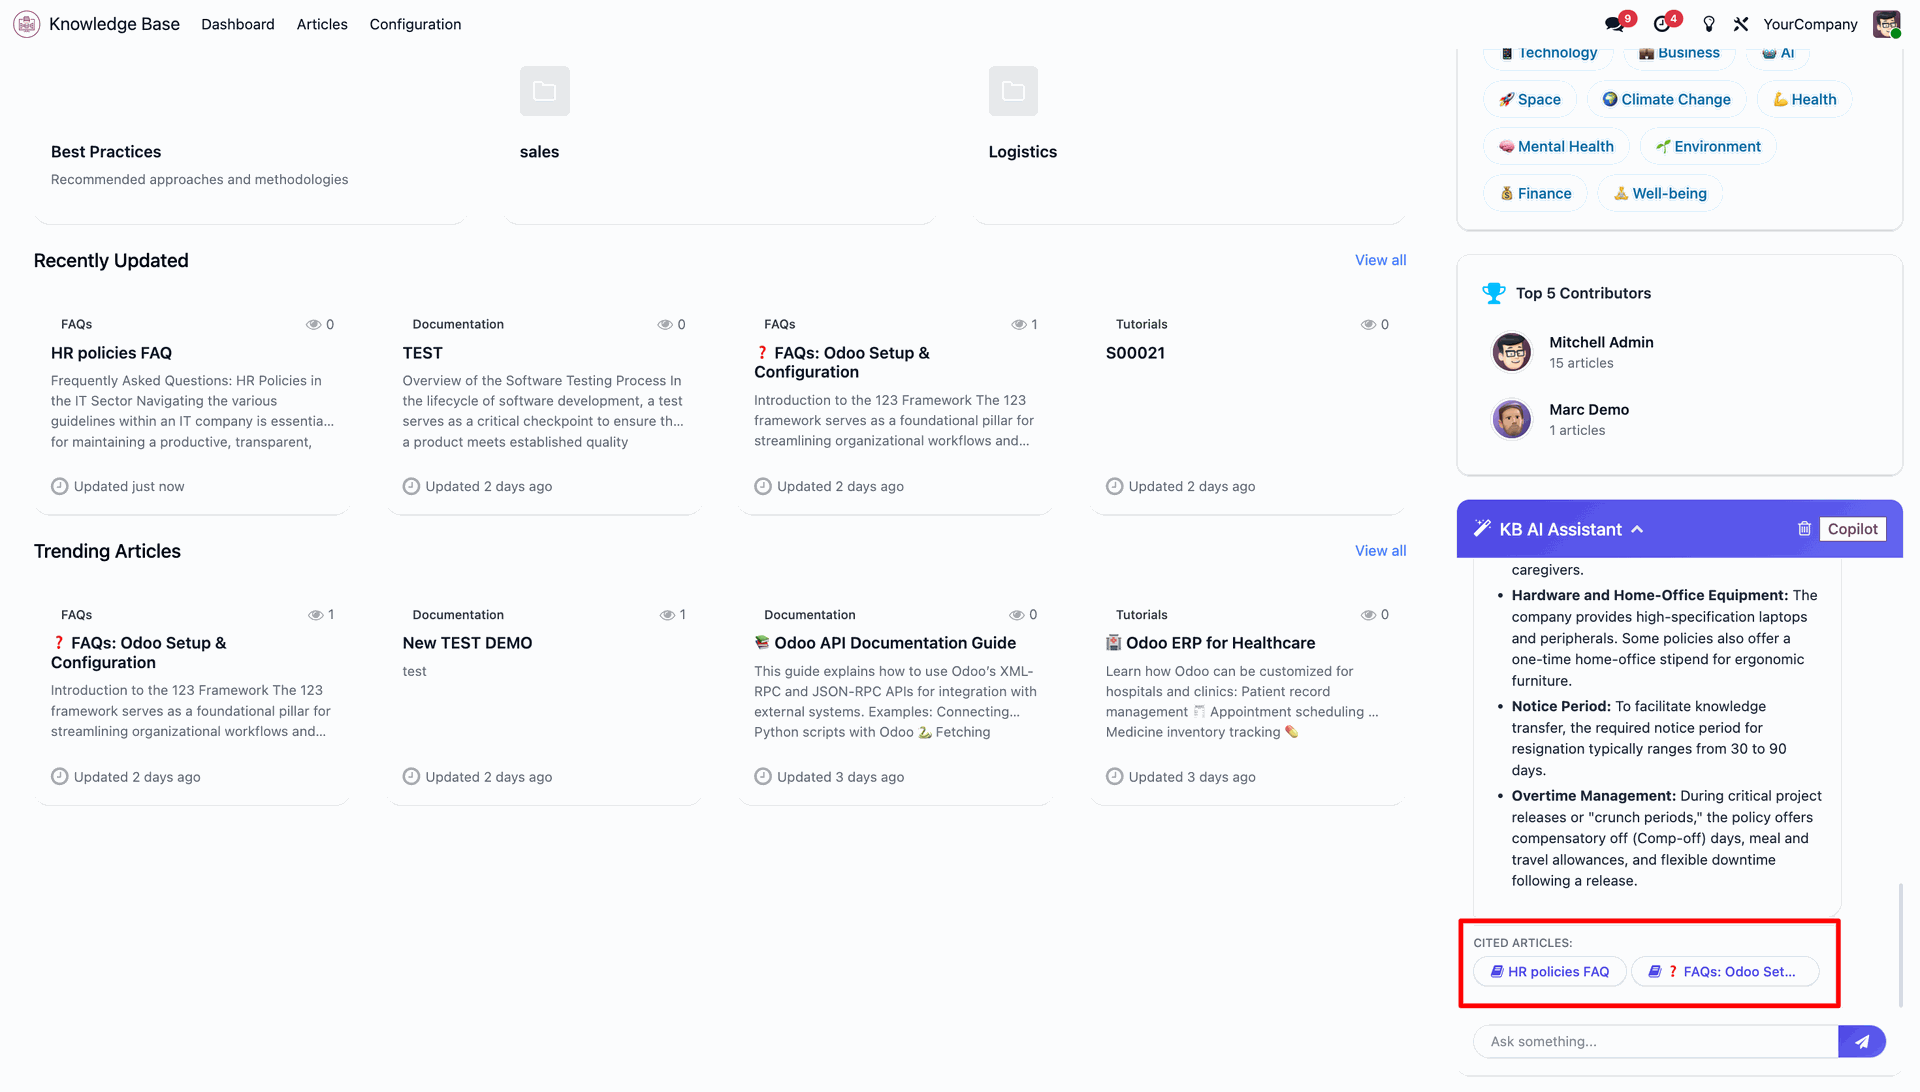Collapse the KB AI Assistant panel chevron
Image resolution: width=1920 pixels, height=1092 pixels.
click(x=1637, y=529)
